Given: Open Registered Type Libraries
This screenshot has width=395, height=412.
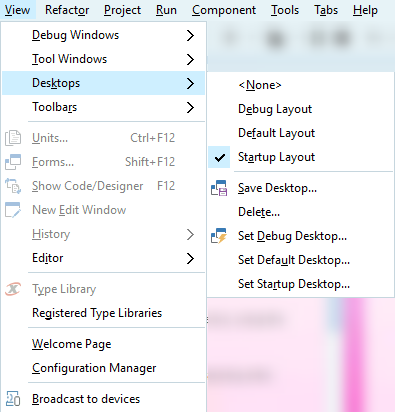Looking at the screenshot, I should coord(103,313).
